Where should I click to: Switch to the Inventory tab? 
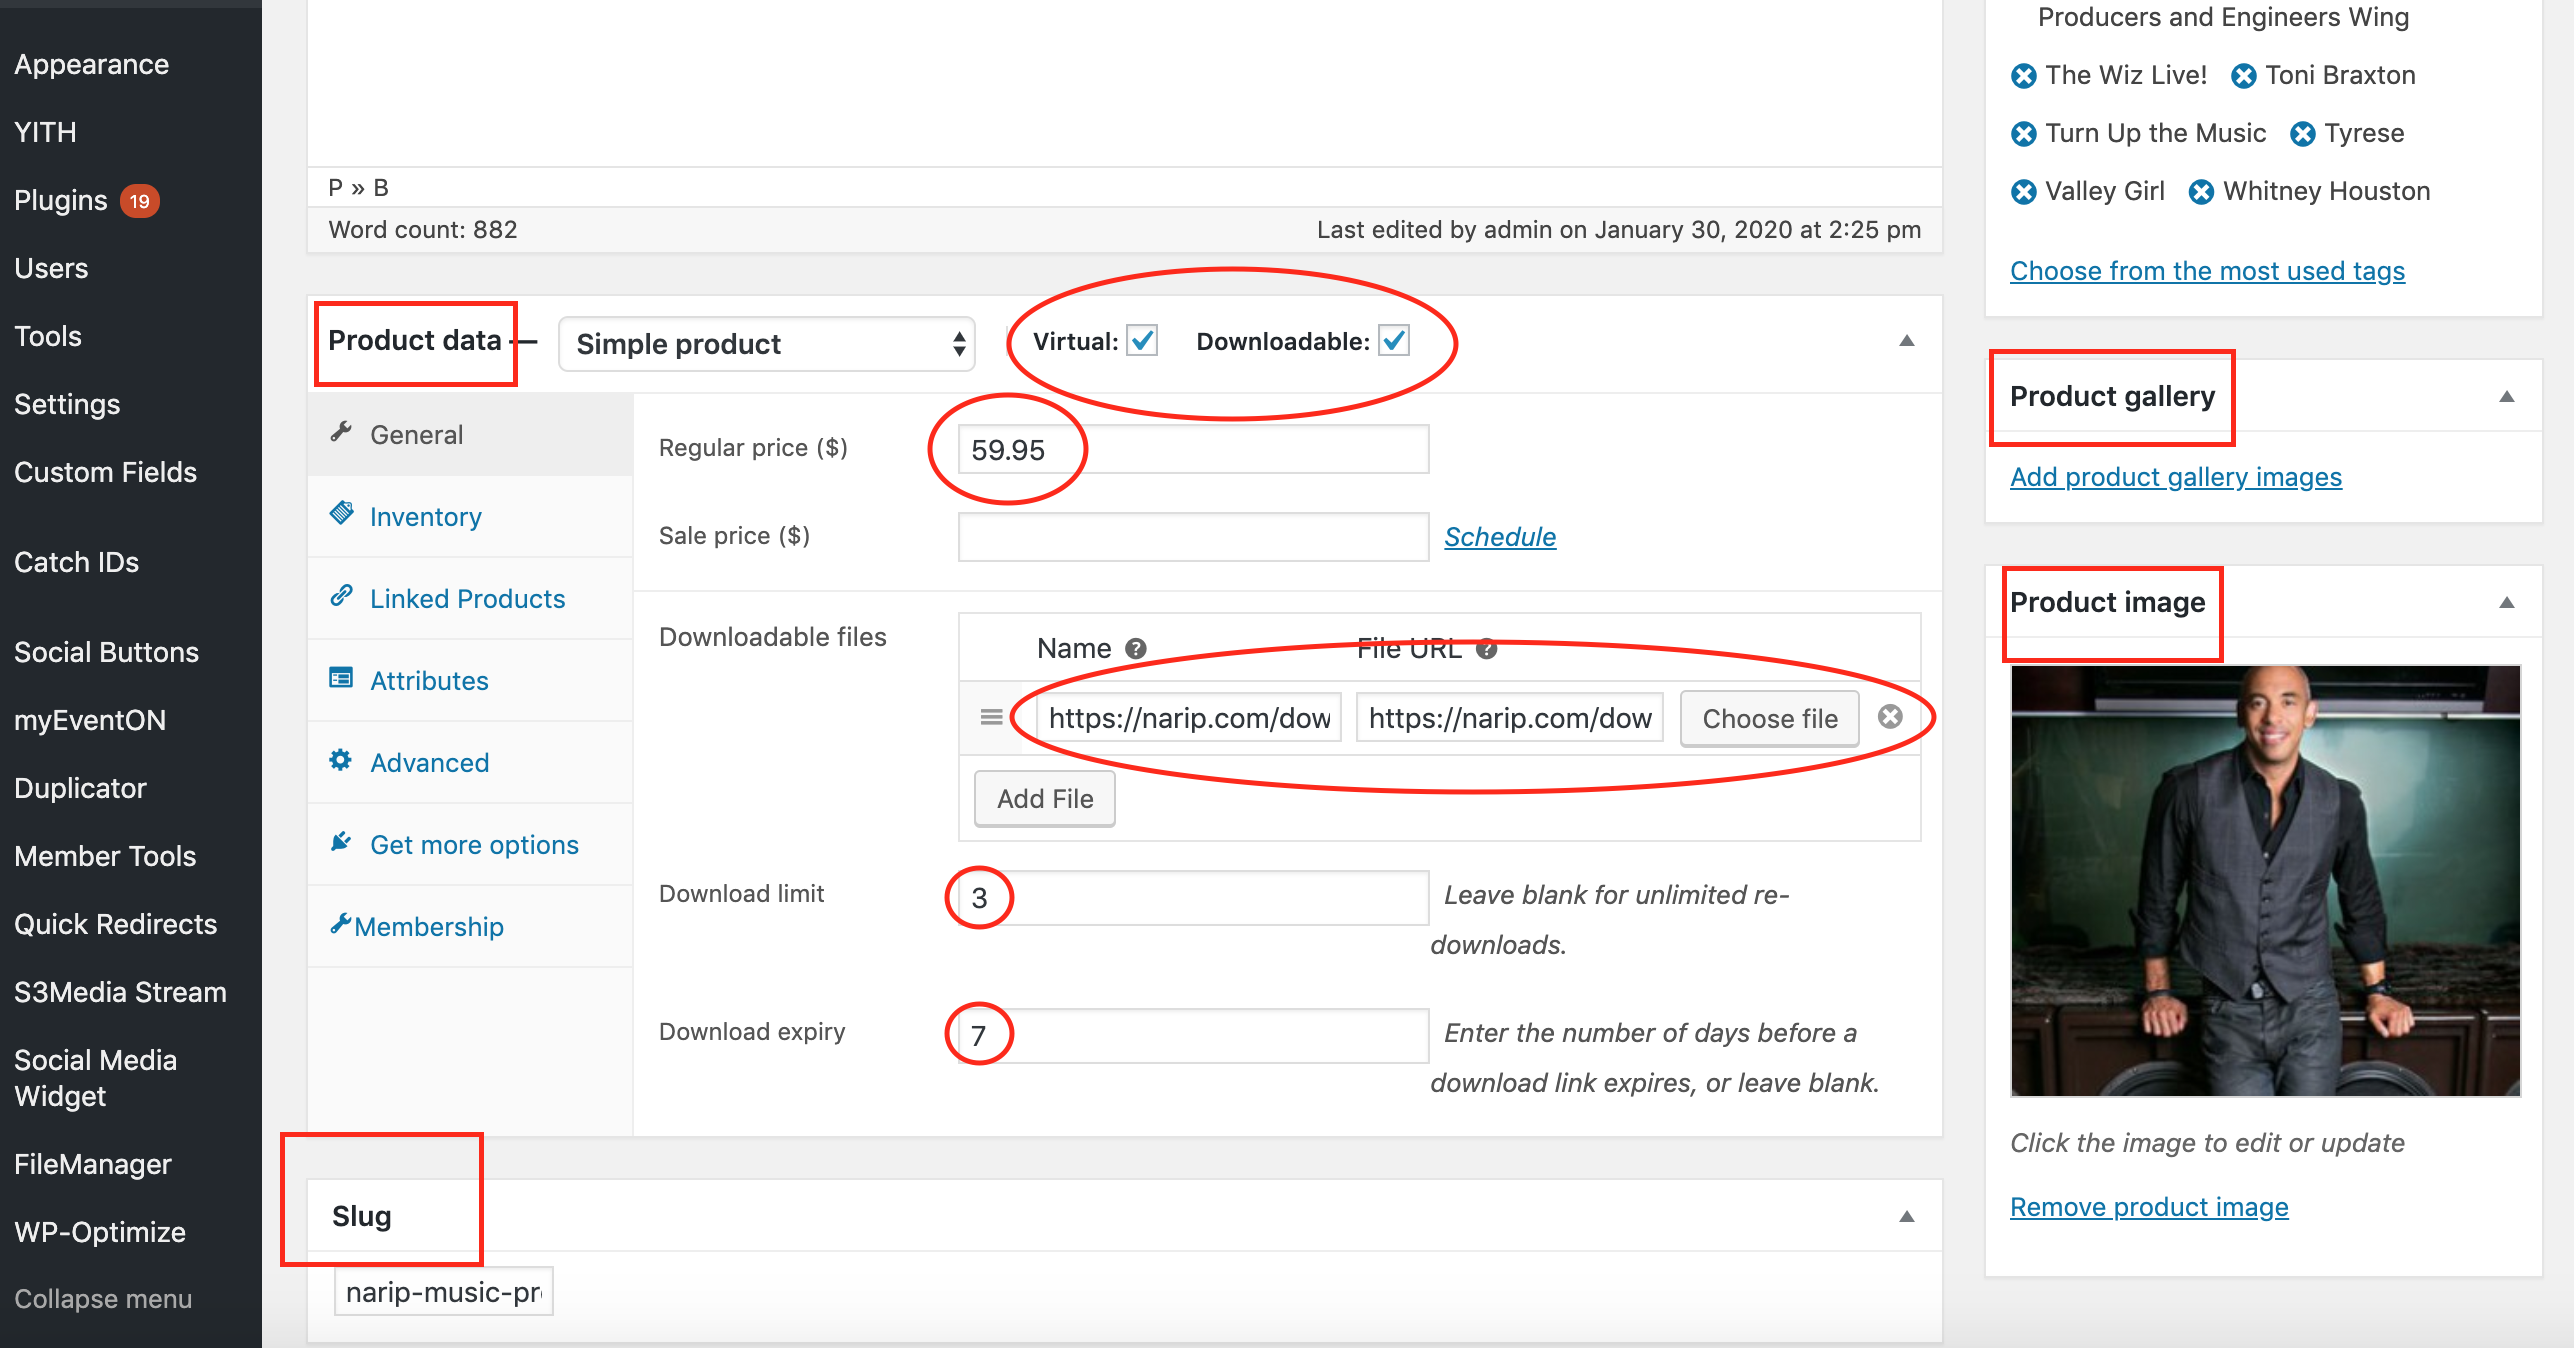tap(425, 517)
